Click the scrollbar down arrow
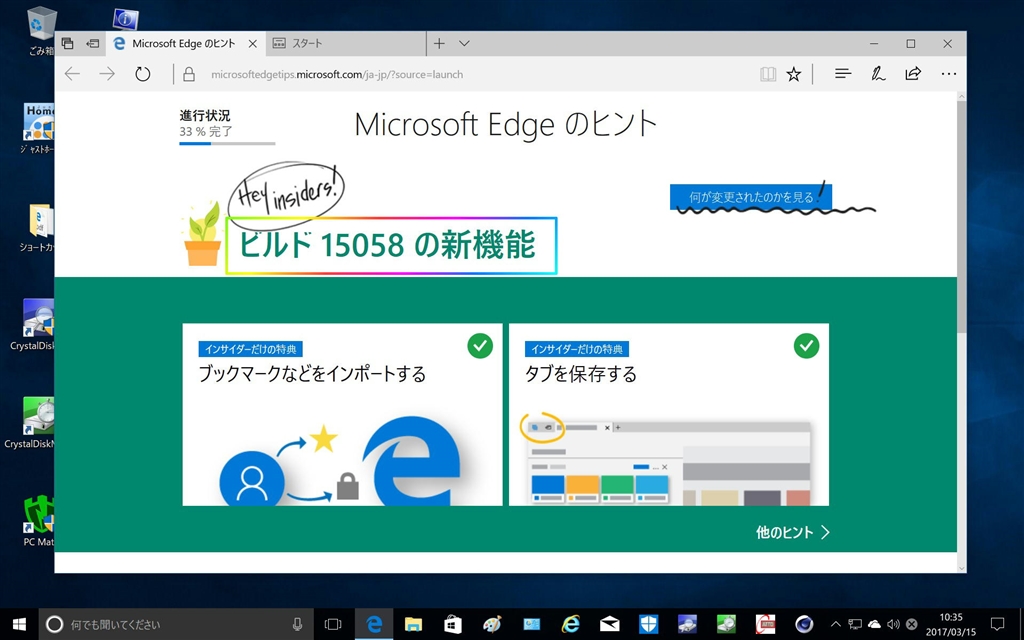 (961, 568)
